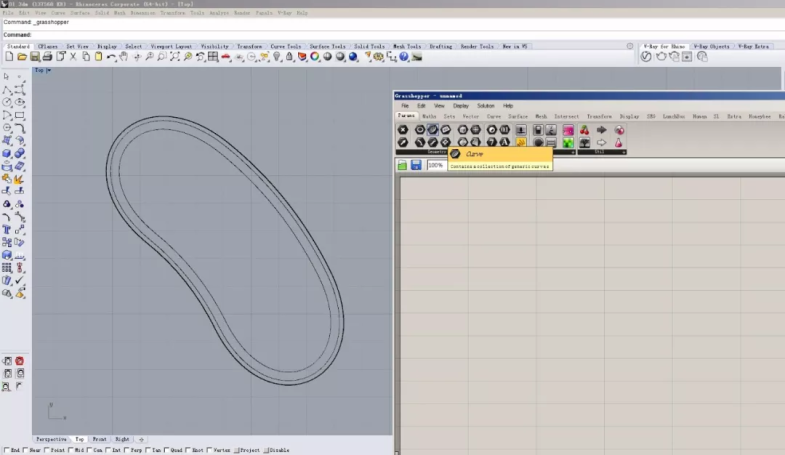Click the cherry icon in Util panel
The height and width of the screenshot is (455, 785).
click(x=585, y=130)
